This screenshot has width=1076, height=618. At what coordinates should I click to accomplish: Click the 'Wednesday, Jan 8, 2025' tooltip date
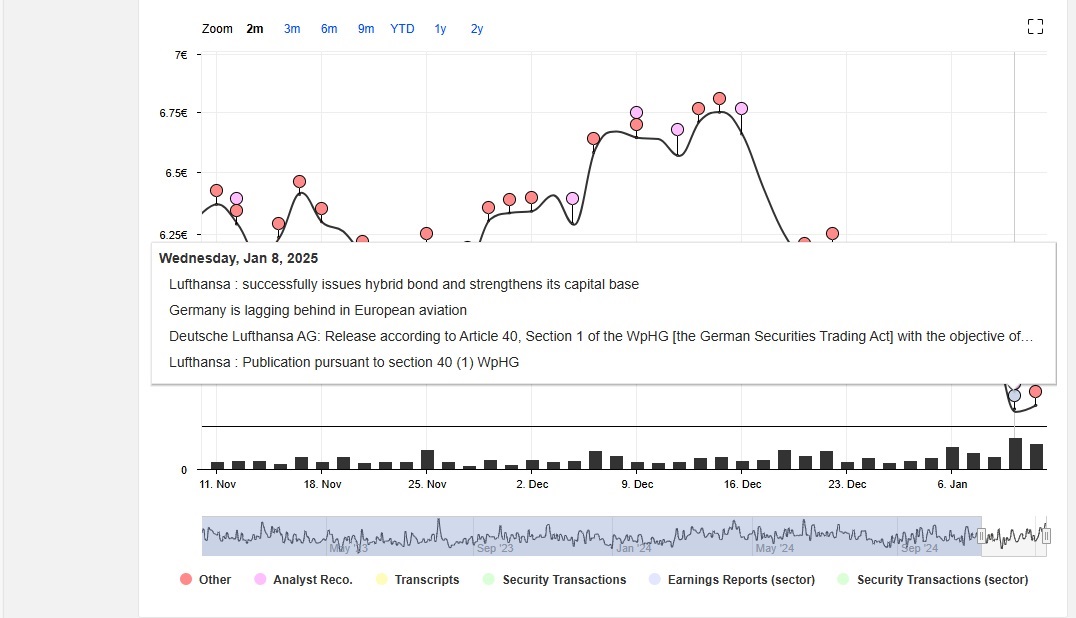(x=238, y=259)
